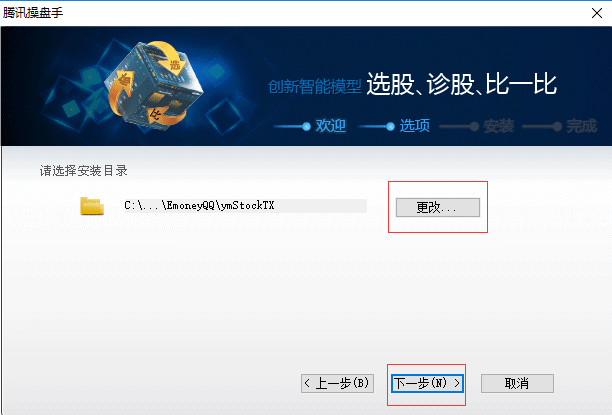This screenshot has height=415, width=612.
Task: Cancel installation with 取消 button
Action: pyautogui.click(x=517, y=383)
